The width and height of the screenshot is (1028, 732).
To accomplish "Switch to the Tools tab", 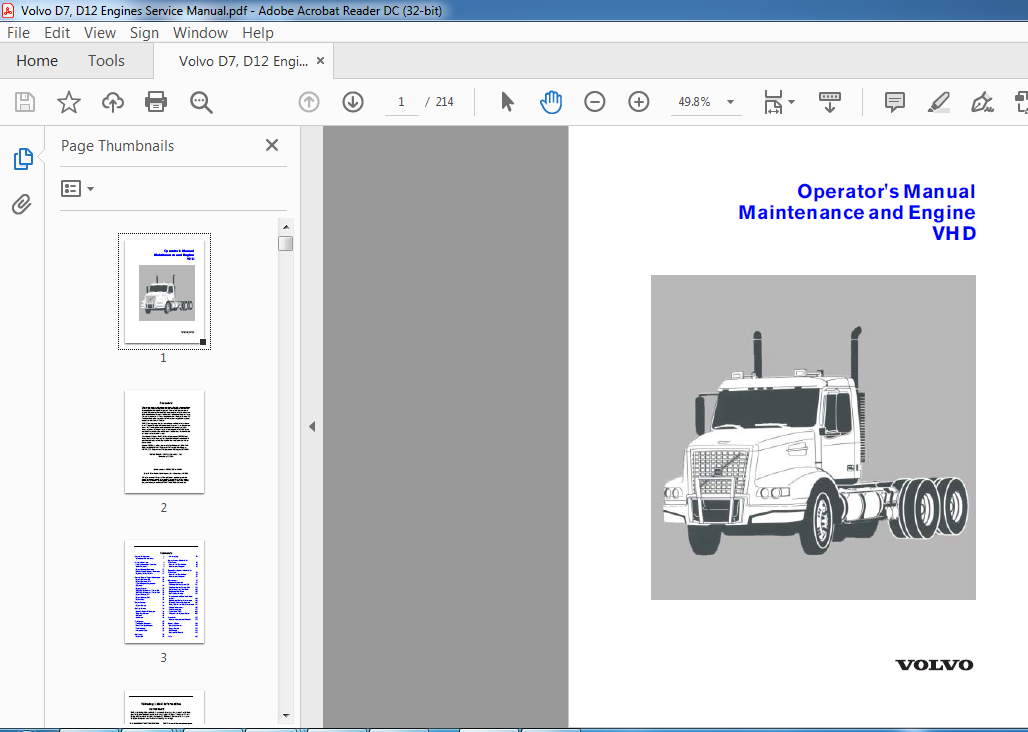I will (x=106, y=61).
